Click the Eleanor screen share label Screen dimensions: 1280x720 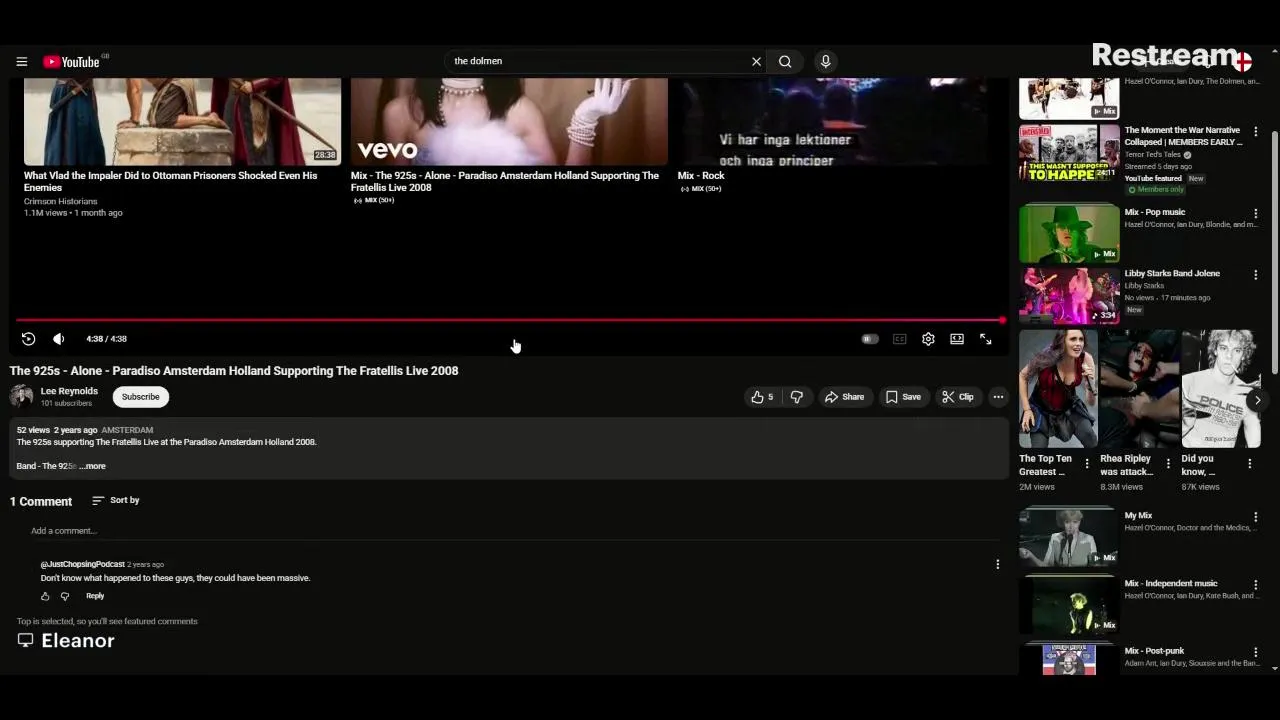click(x=66, y=641)
